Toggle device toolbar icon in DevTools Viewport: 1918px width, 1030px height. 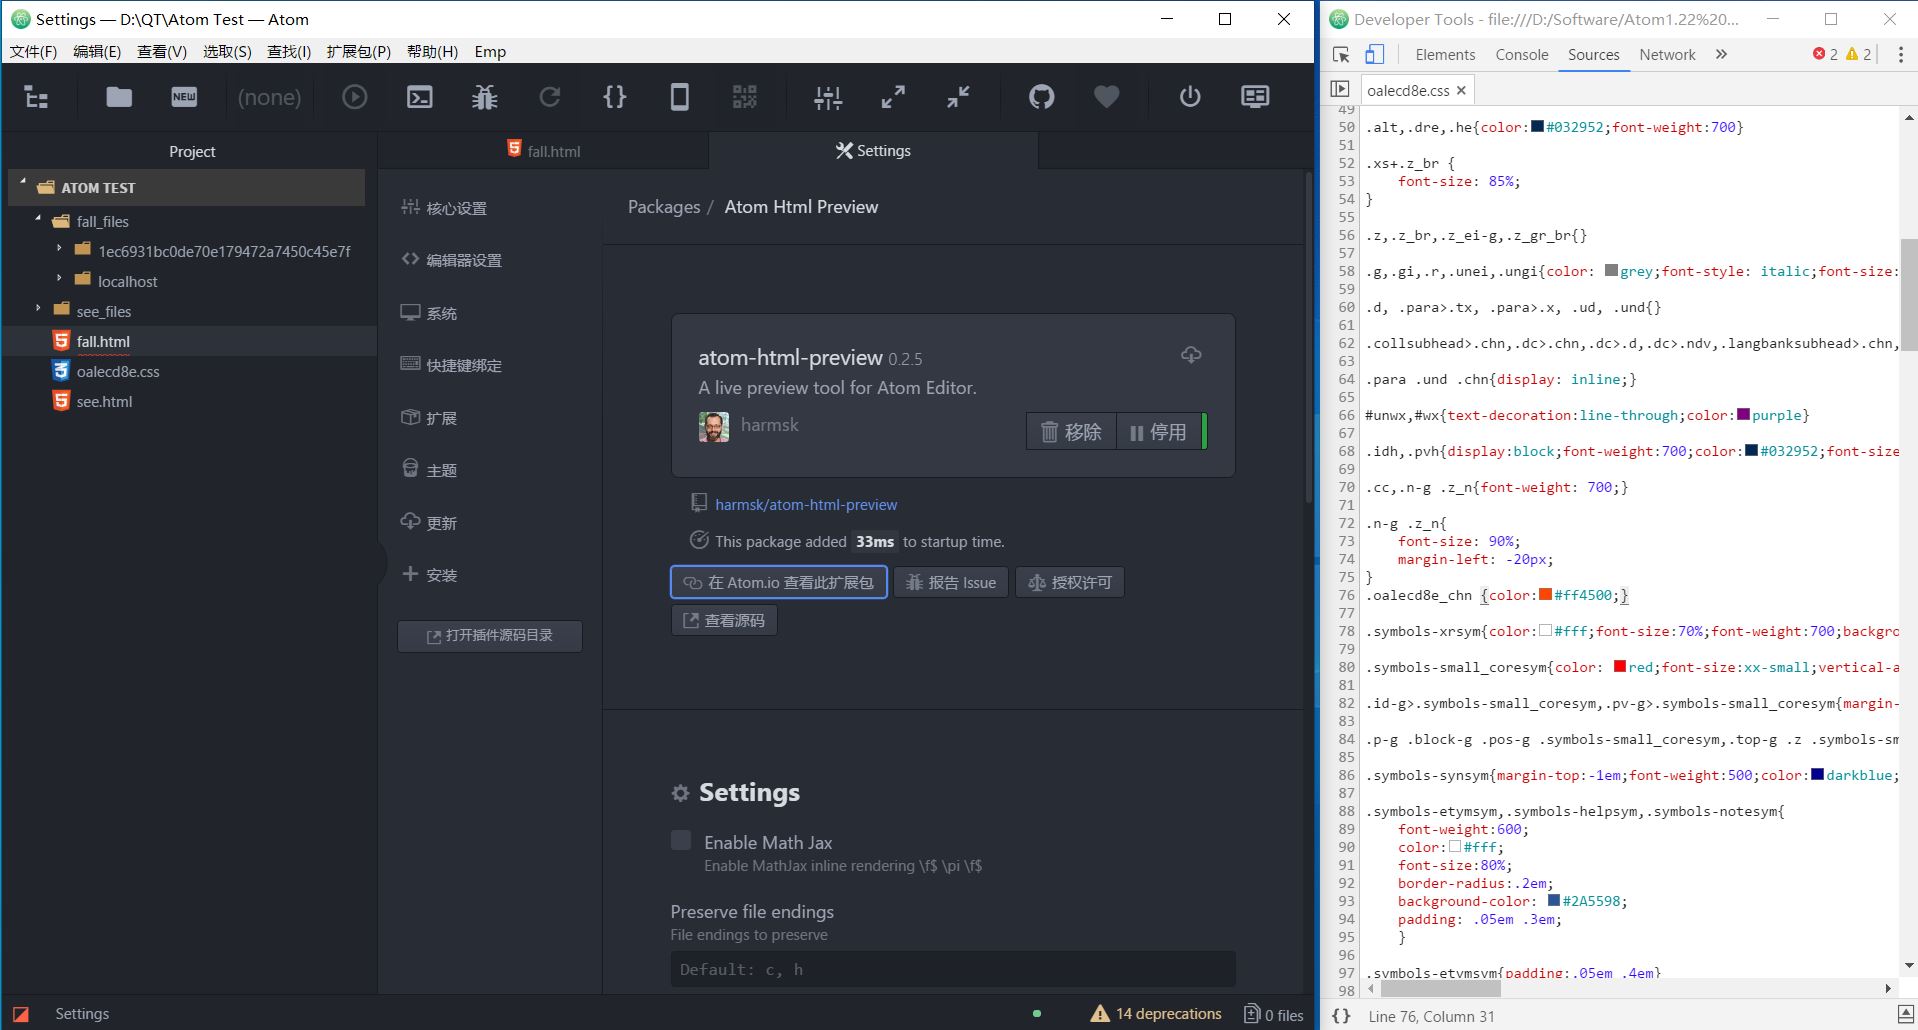tap(1375, 55)
